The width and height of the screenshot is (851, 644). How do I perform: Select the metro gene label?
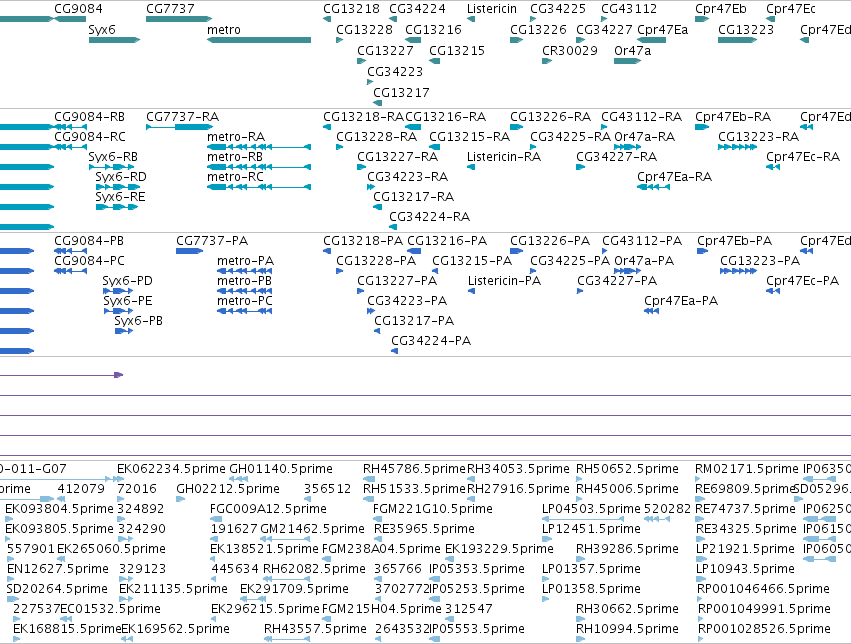[x=224, y=30]
